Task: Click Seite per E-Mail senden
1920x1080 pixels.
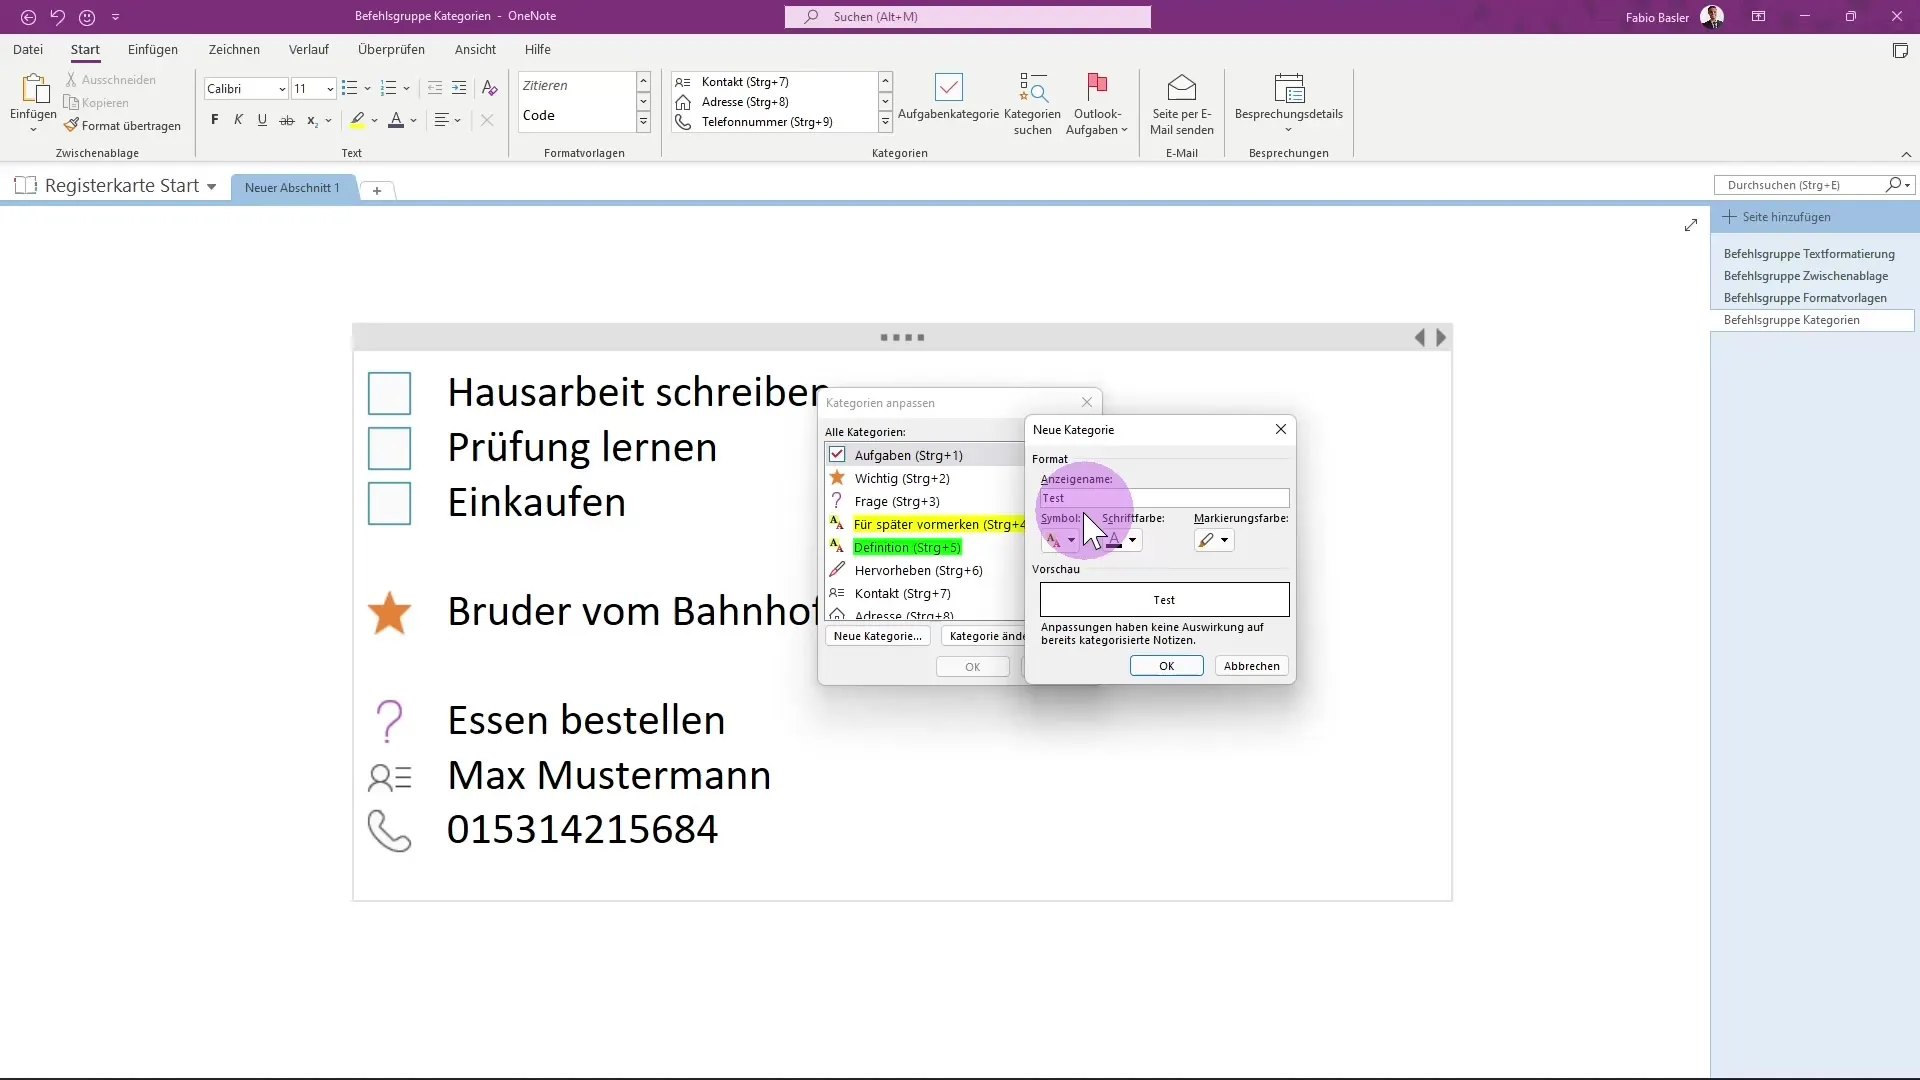Action: 1182,104
